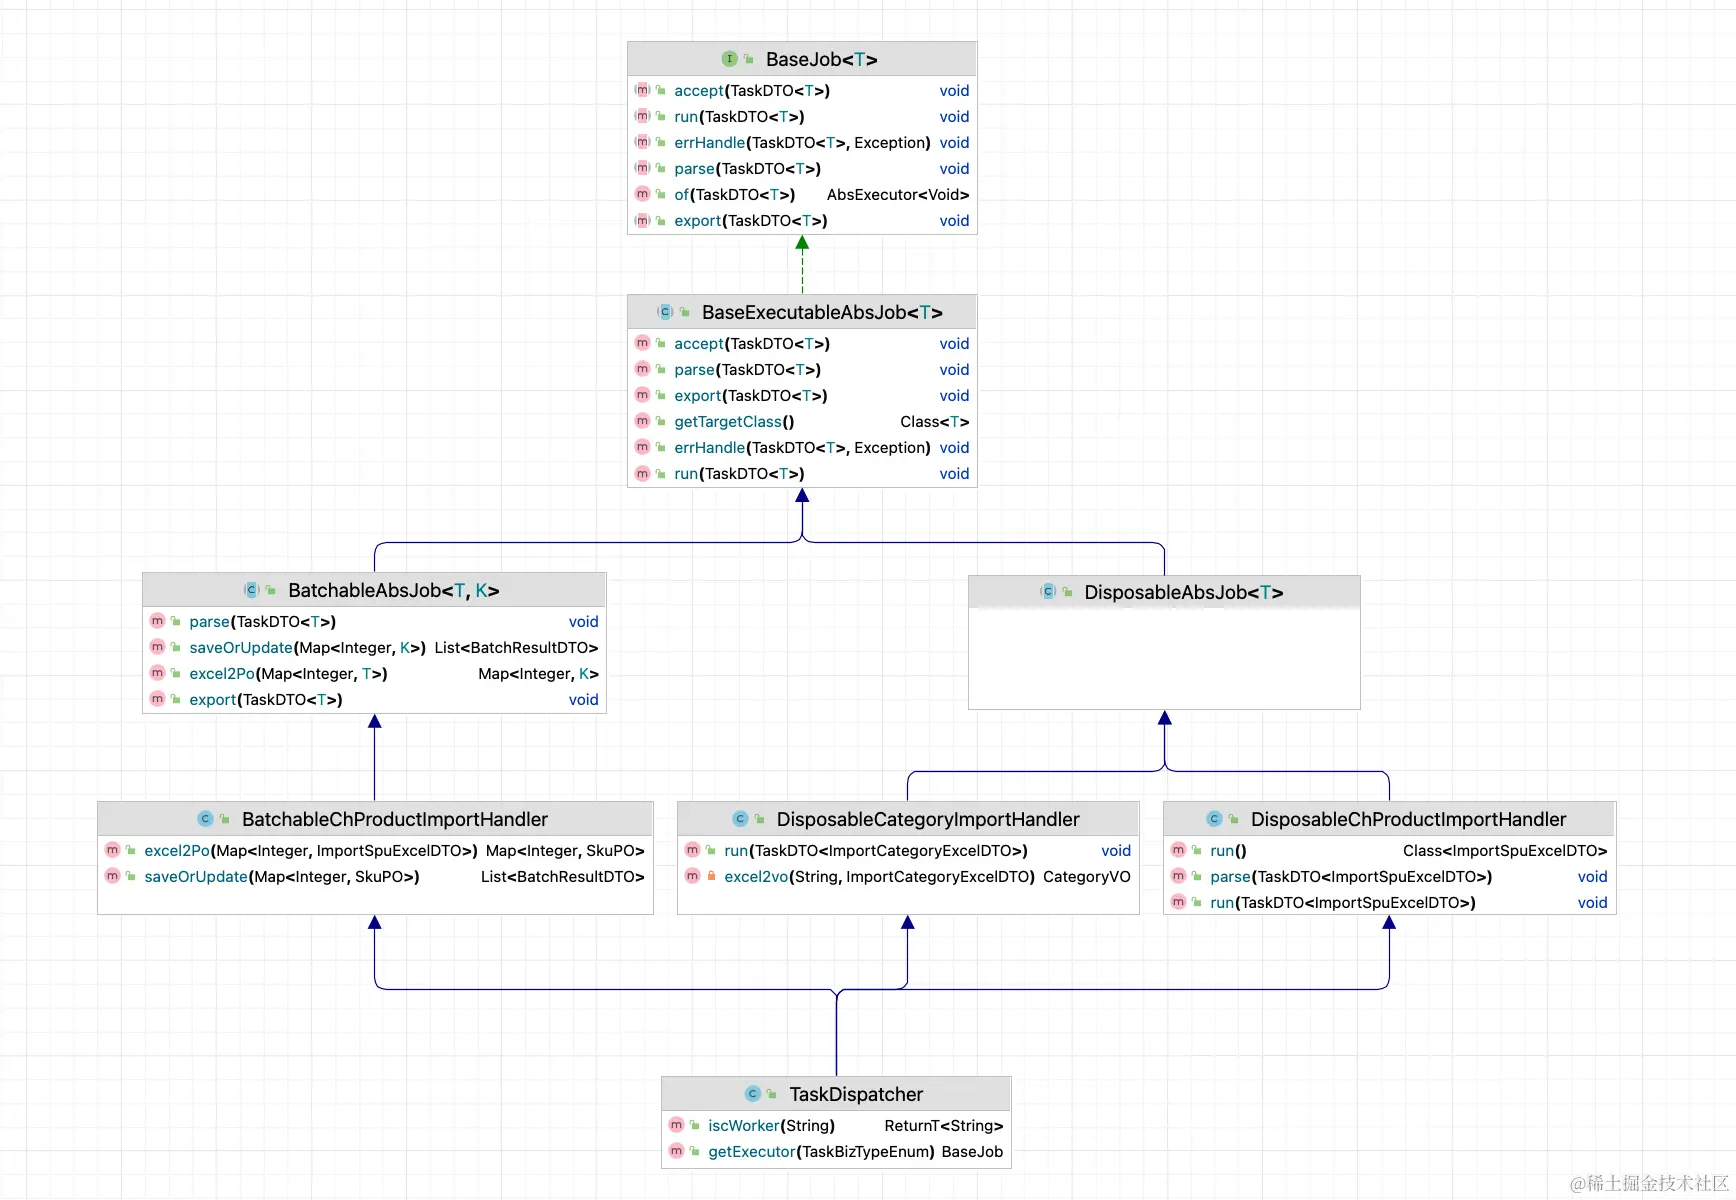The image size is (1736, 1200).
Task: Select the BatchableAbsJob<T, K> node title
Action: coord(394,590)
